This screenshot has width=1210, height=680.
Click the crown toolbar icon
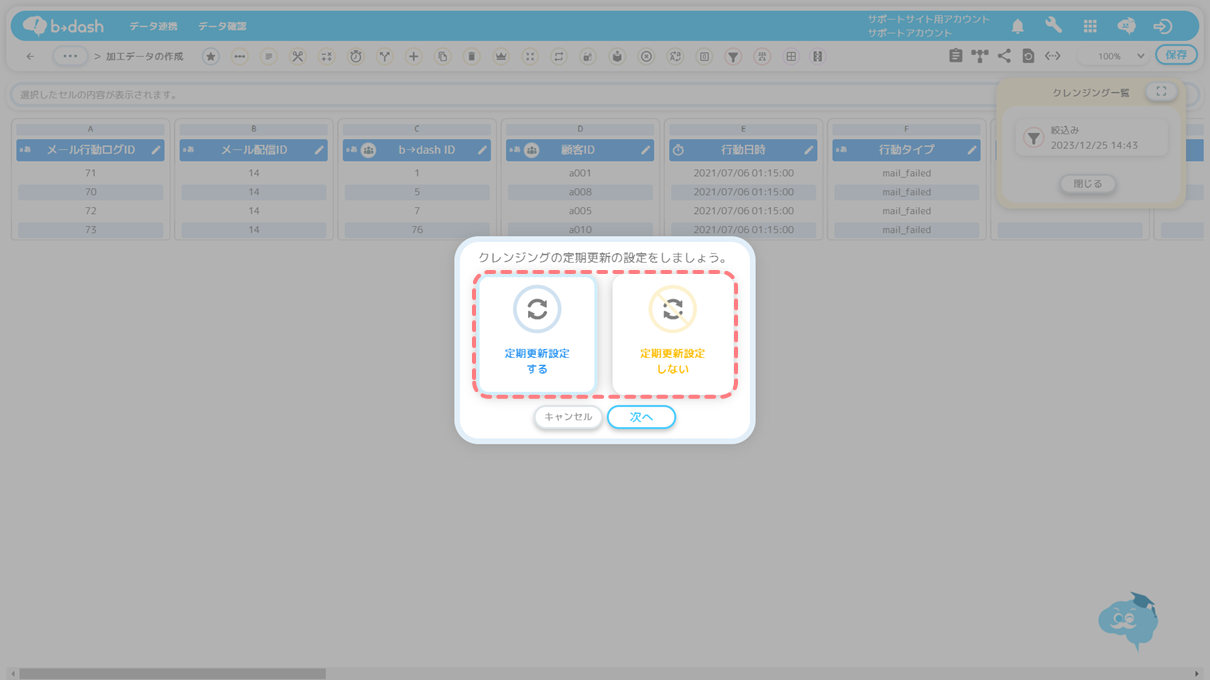(501, 57)
